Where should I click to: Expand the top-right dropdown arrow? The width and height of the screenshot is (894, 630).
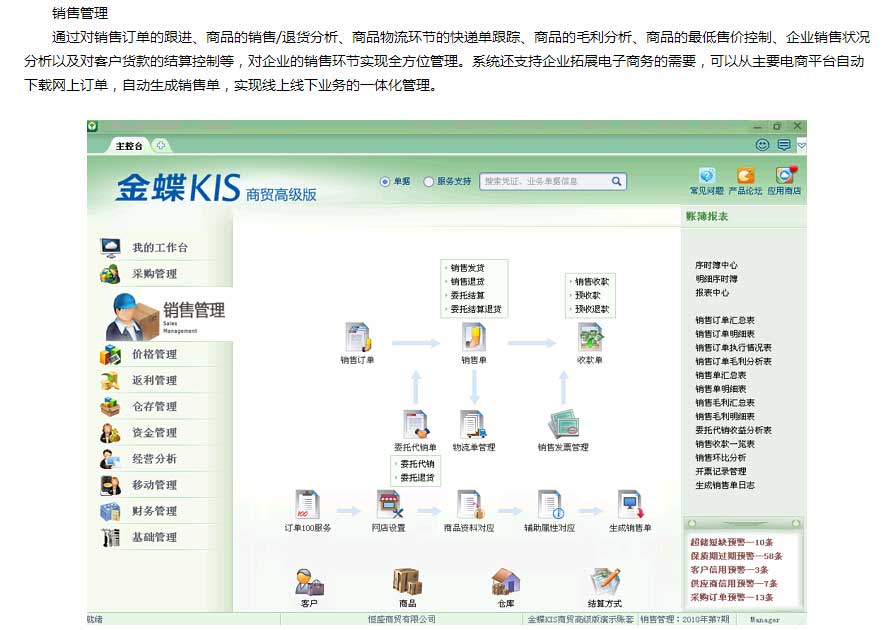(801, 146)
